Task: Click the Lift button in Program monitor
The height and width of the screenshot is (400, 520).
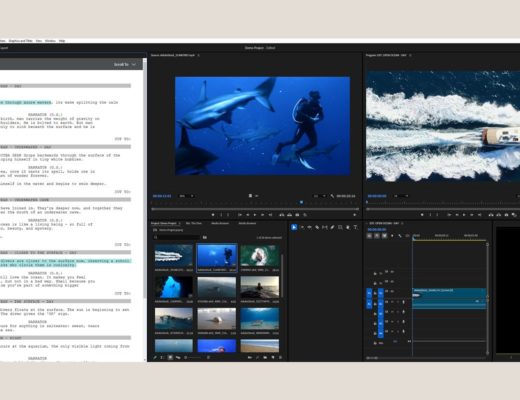Action: tap(491, 215)
